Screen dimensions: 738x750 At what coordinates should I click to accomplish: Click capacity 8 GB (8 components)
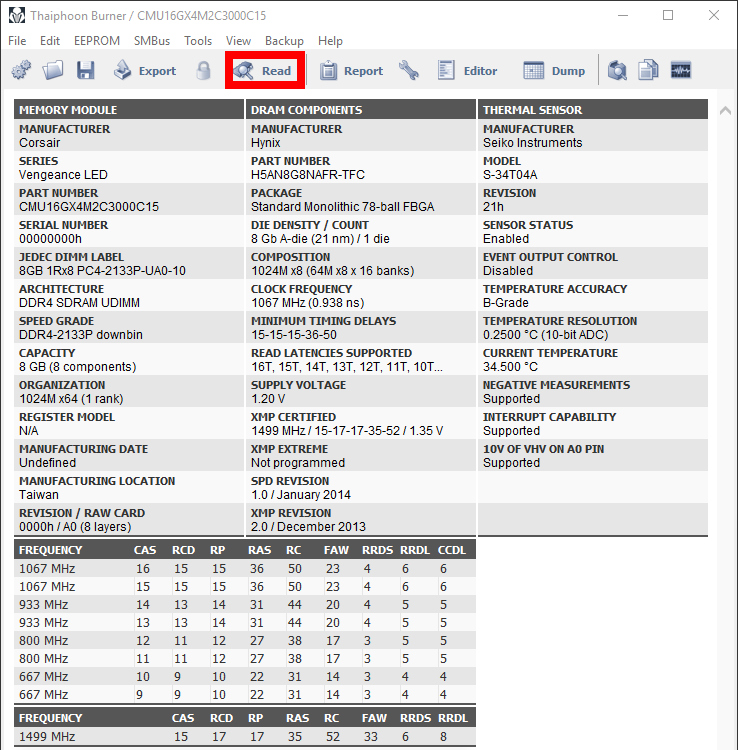(77, 367)
